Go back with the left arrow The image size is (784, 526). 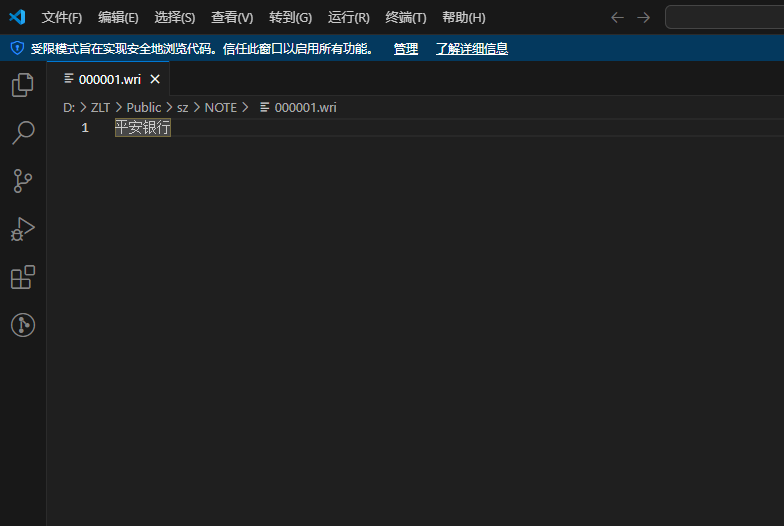(x=617, y=17)
